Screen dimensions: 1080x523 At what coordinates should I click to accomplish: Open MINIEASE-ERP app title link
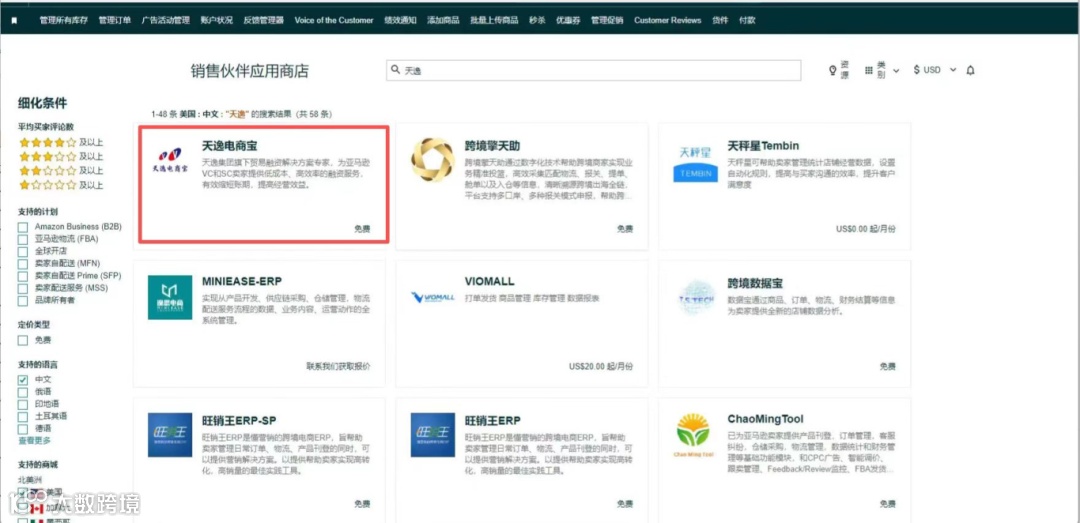(242, 281)
